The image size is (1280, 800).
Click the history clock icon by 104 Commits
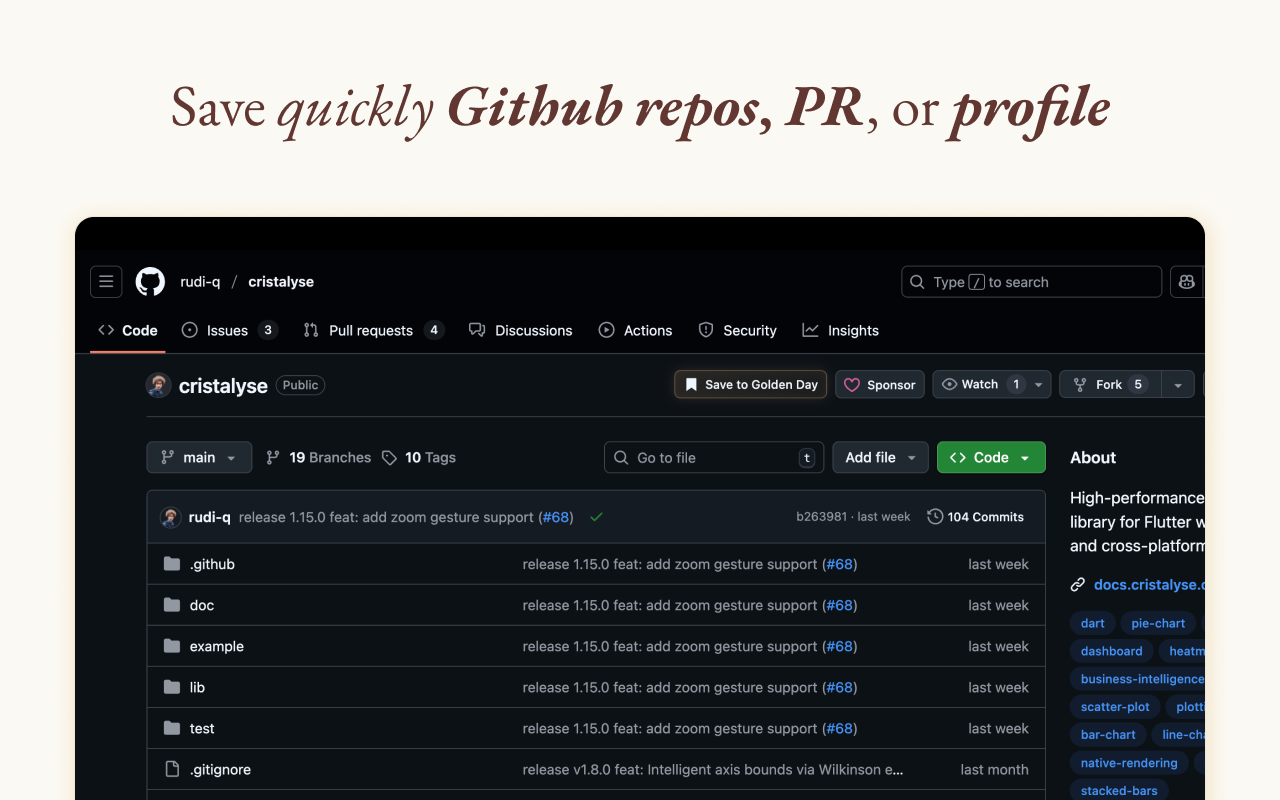click(935, 517)
